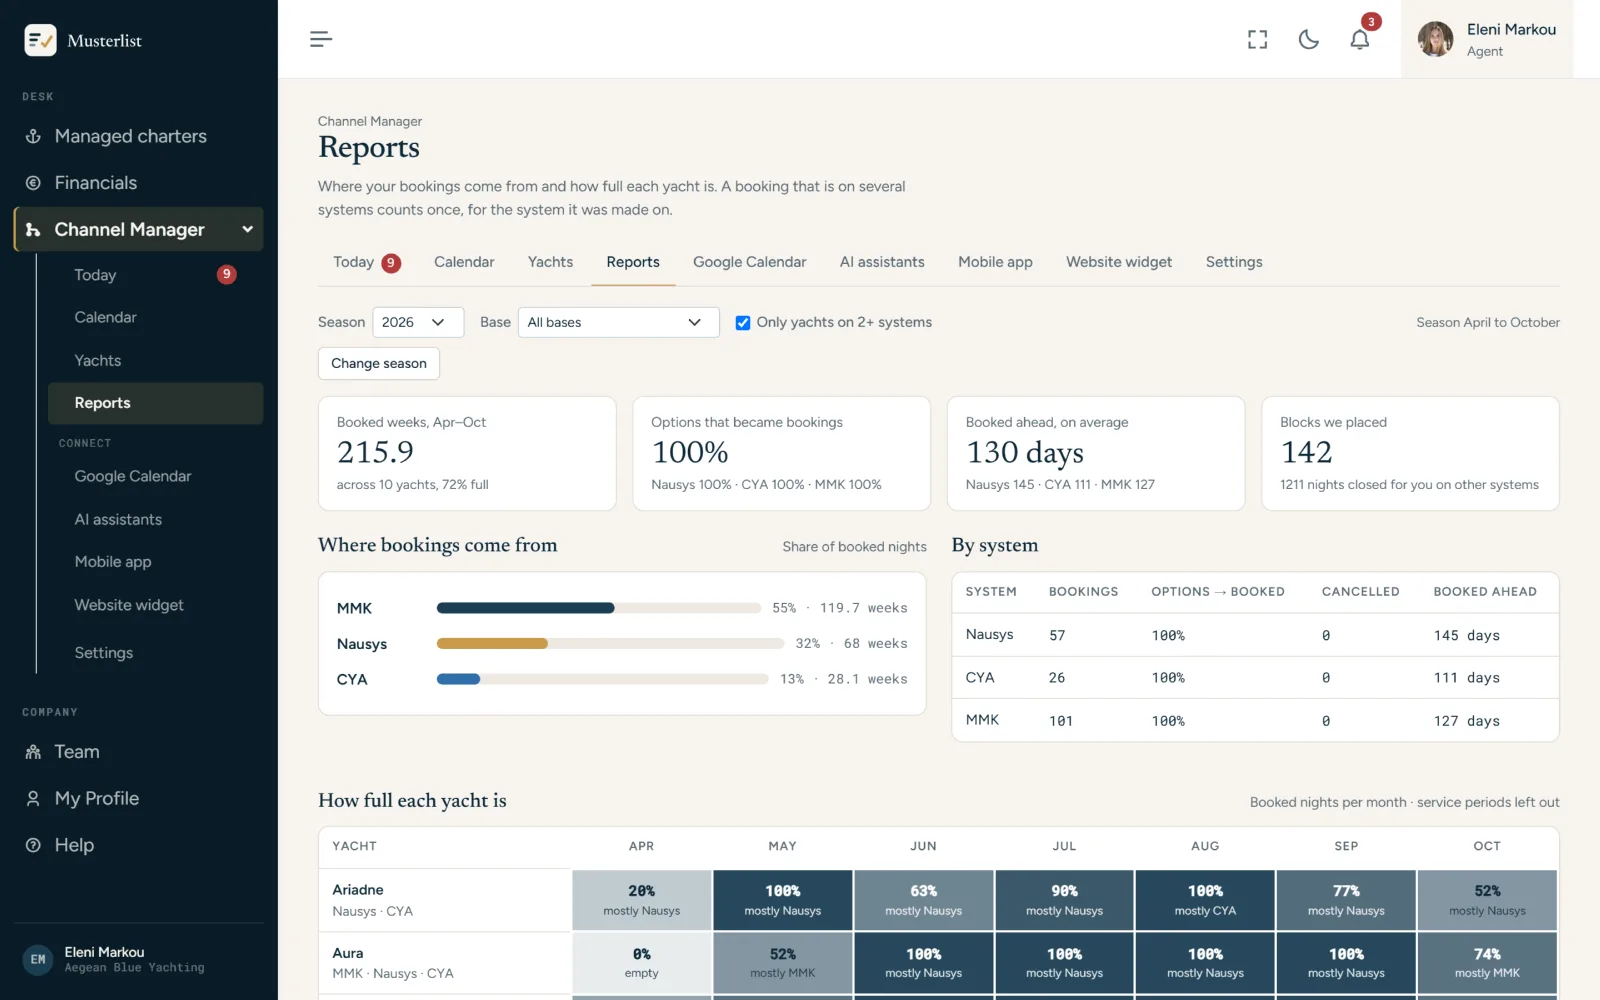Click the Financials coin icon
The height and width of the screenshot is (1000, 1600).
tap(33, 183)
